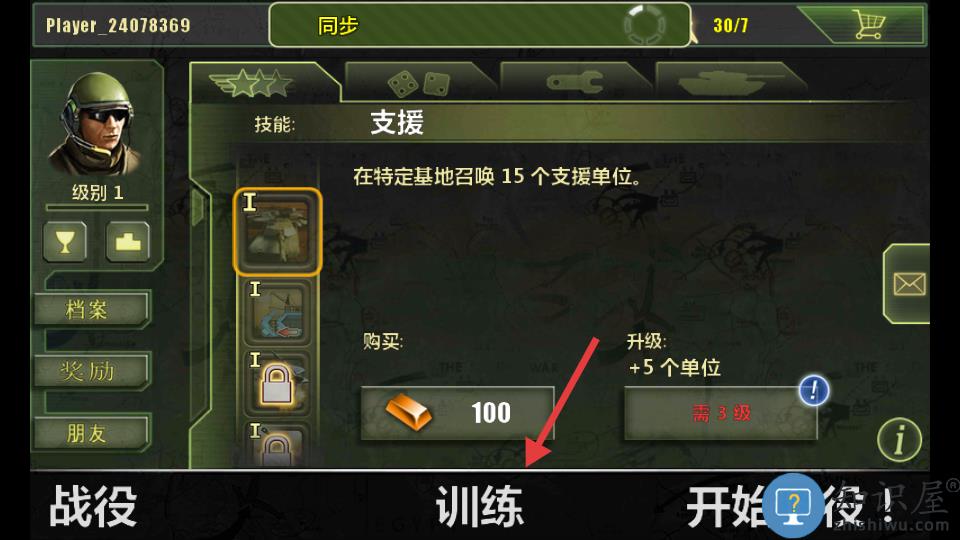The height and width of the screenshot is (540, 960).
Task: Switch to the dice tab
Action: (x=419, y=83)
